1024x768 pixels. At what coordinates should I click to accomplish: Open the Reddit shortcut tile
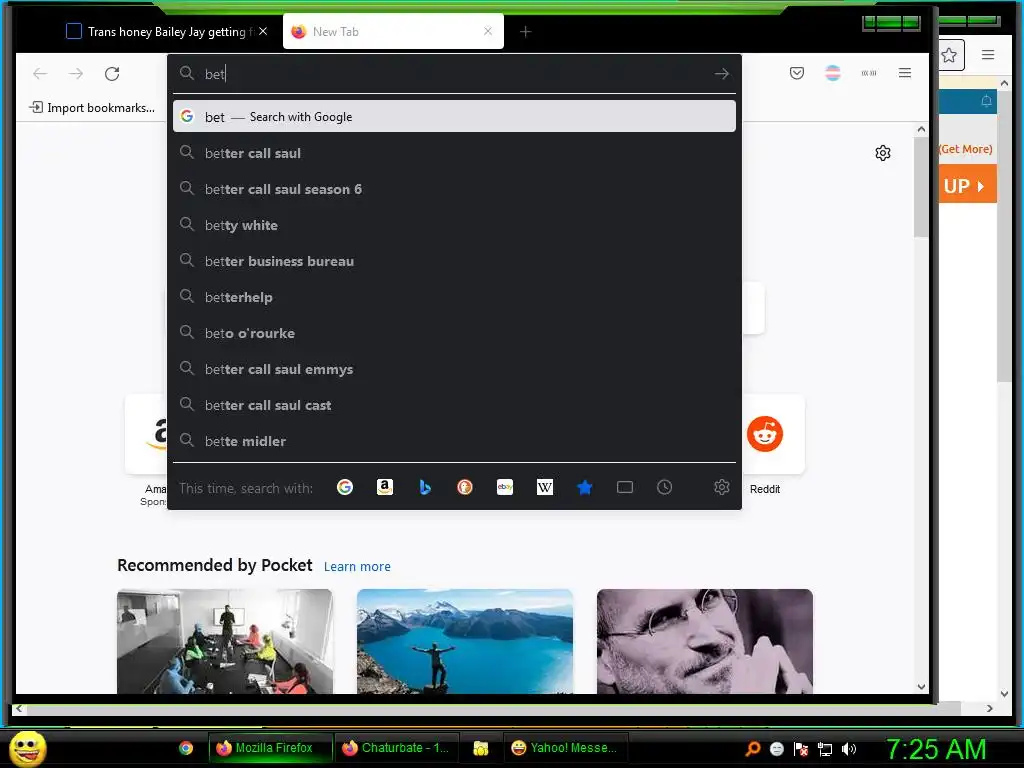(x=765, y=434)
